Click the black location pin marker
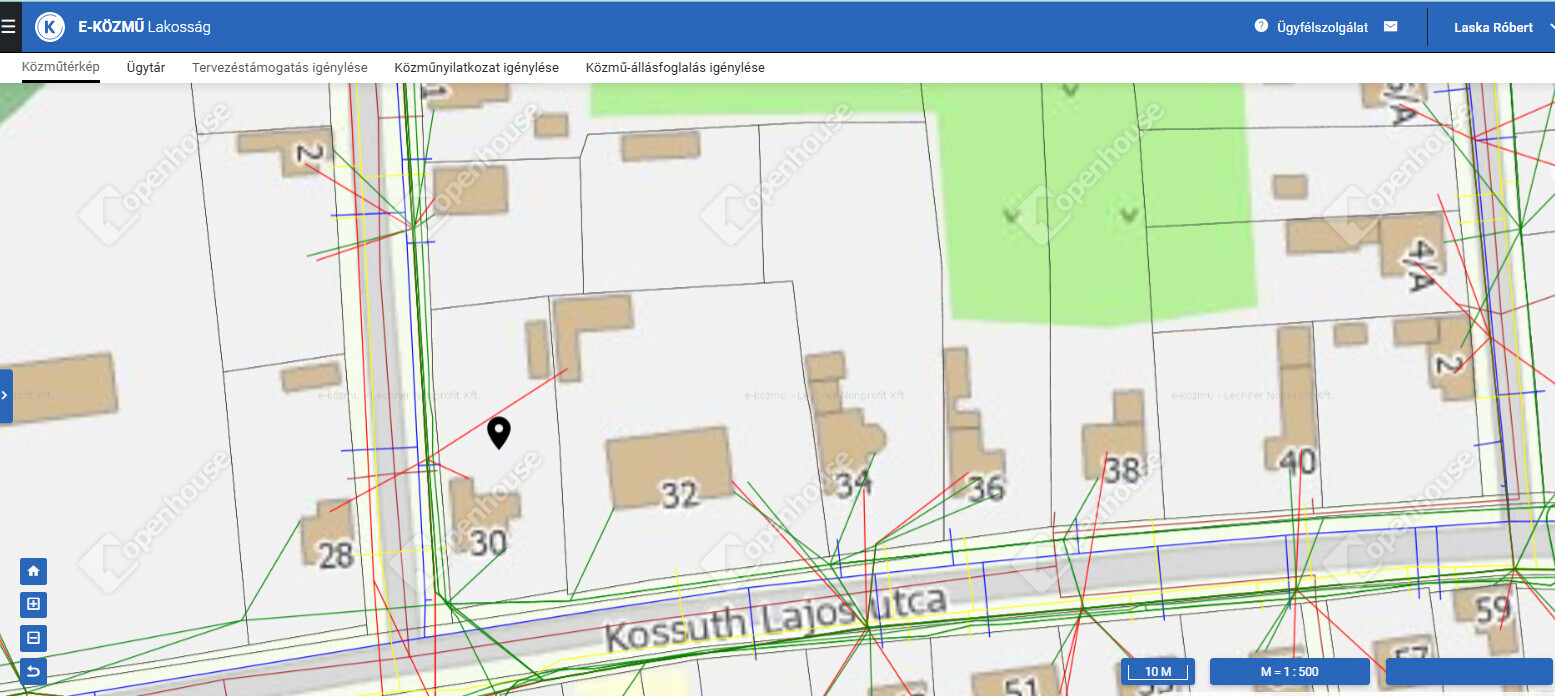1555x696 pixels. (498, 433)
